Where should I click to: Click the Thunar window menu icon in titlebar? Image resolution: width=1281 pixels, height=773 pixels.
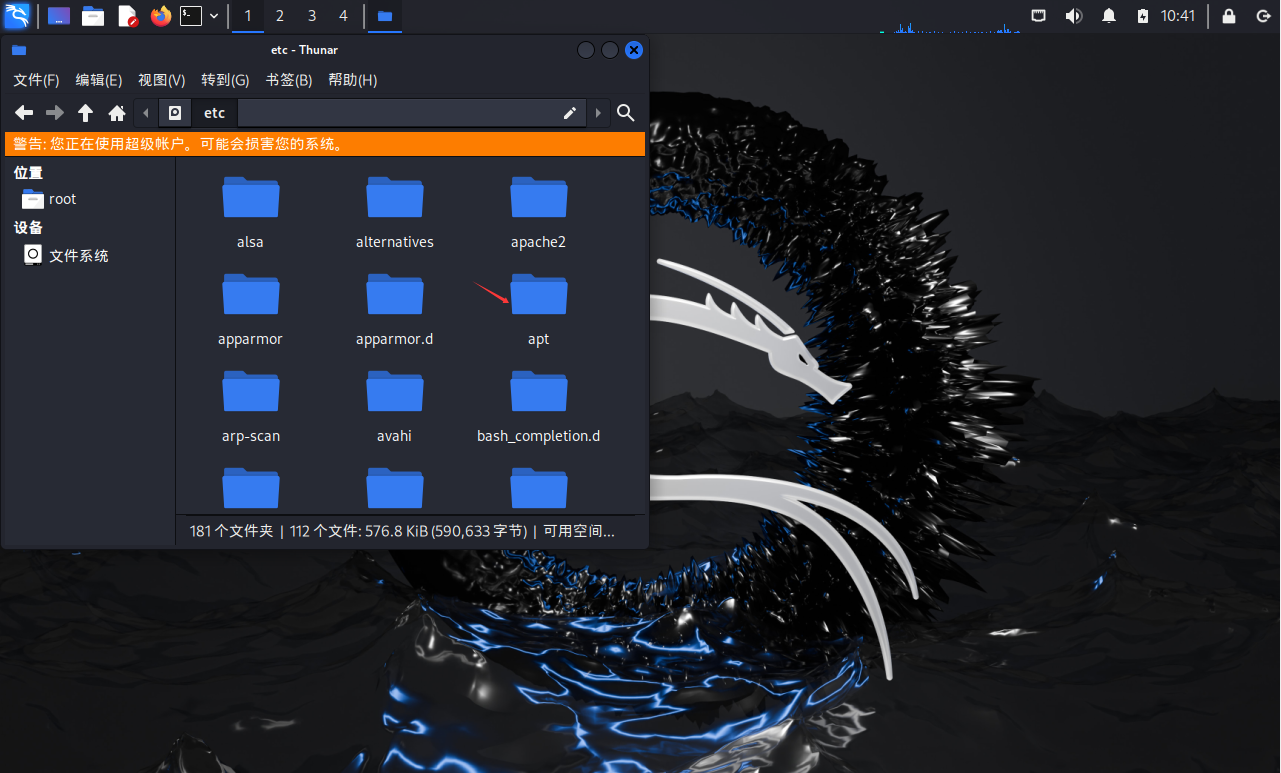(19, 50)
